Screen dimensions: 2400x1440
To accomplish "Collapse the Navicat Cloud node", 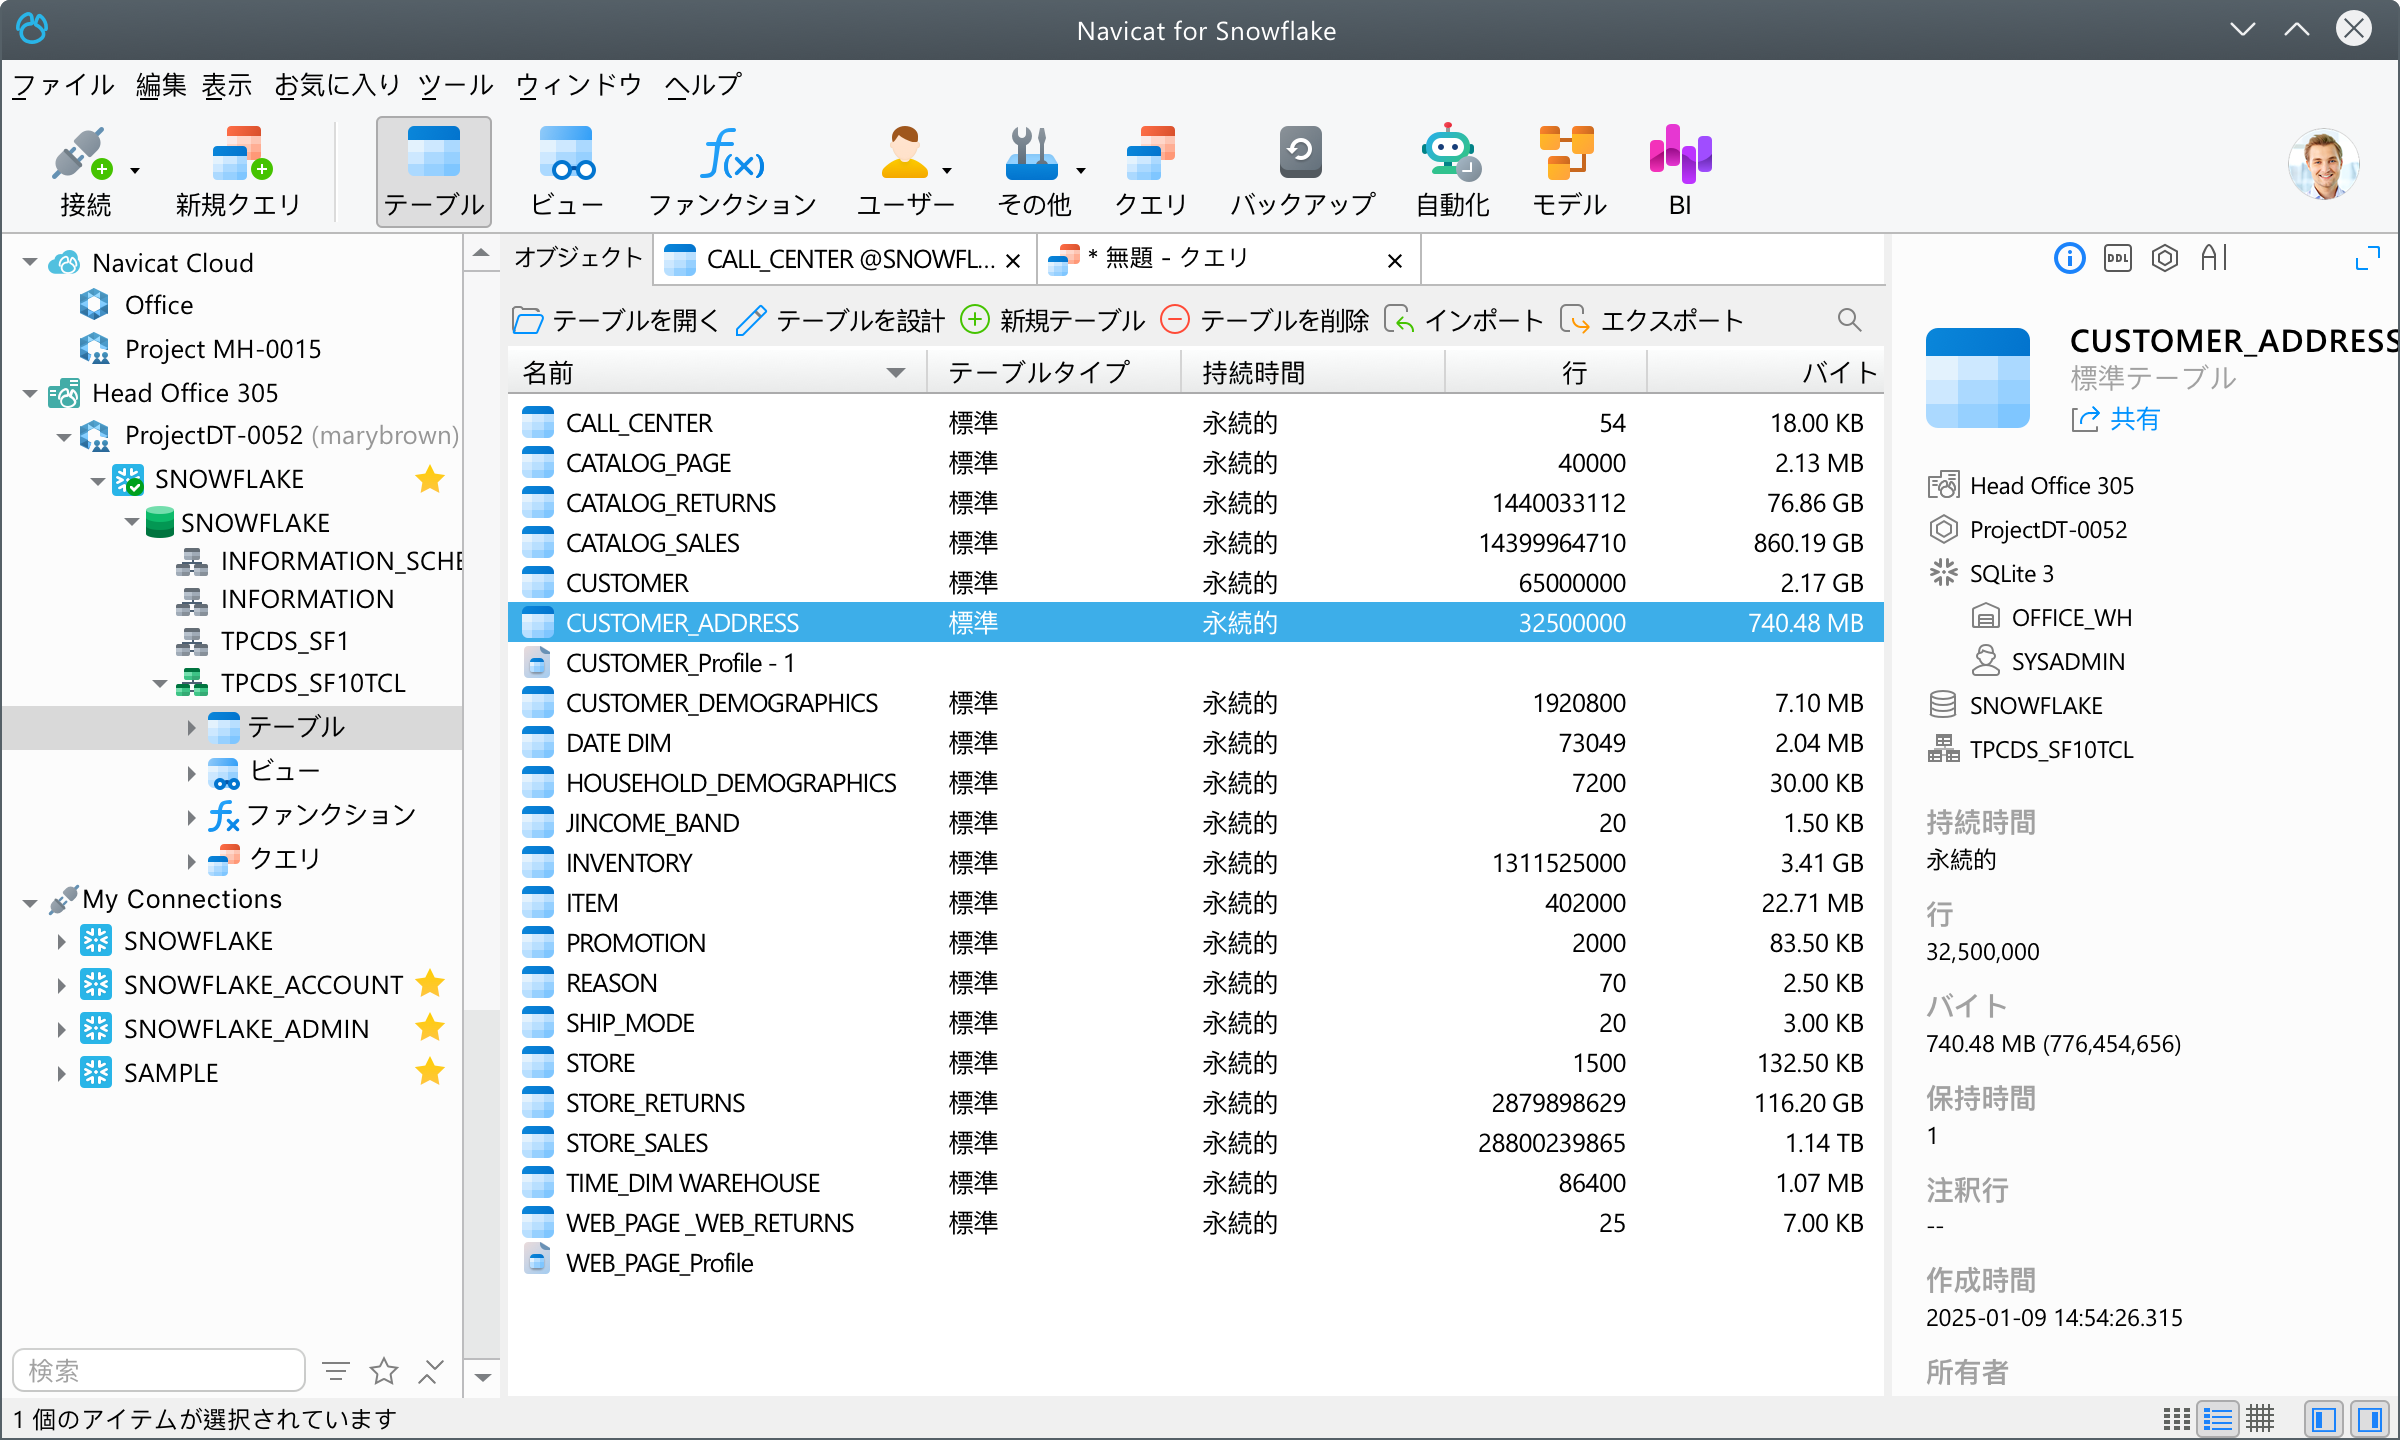I will [x=30, y=263].
